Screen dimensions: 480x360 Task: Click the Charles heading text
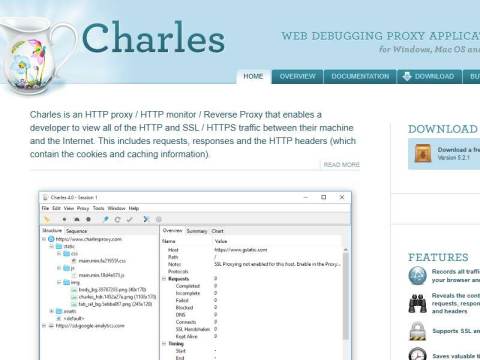pos(153,37)
